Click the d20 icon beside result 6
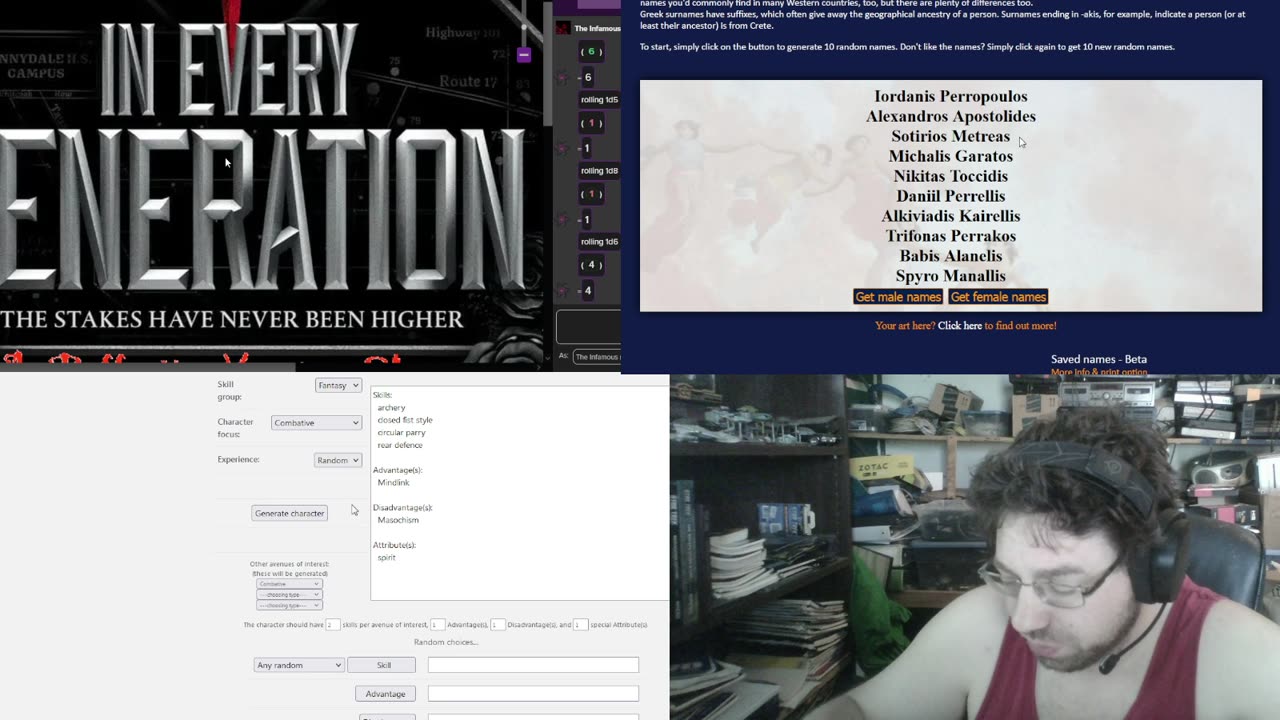 click(562, 77)
